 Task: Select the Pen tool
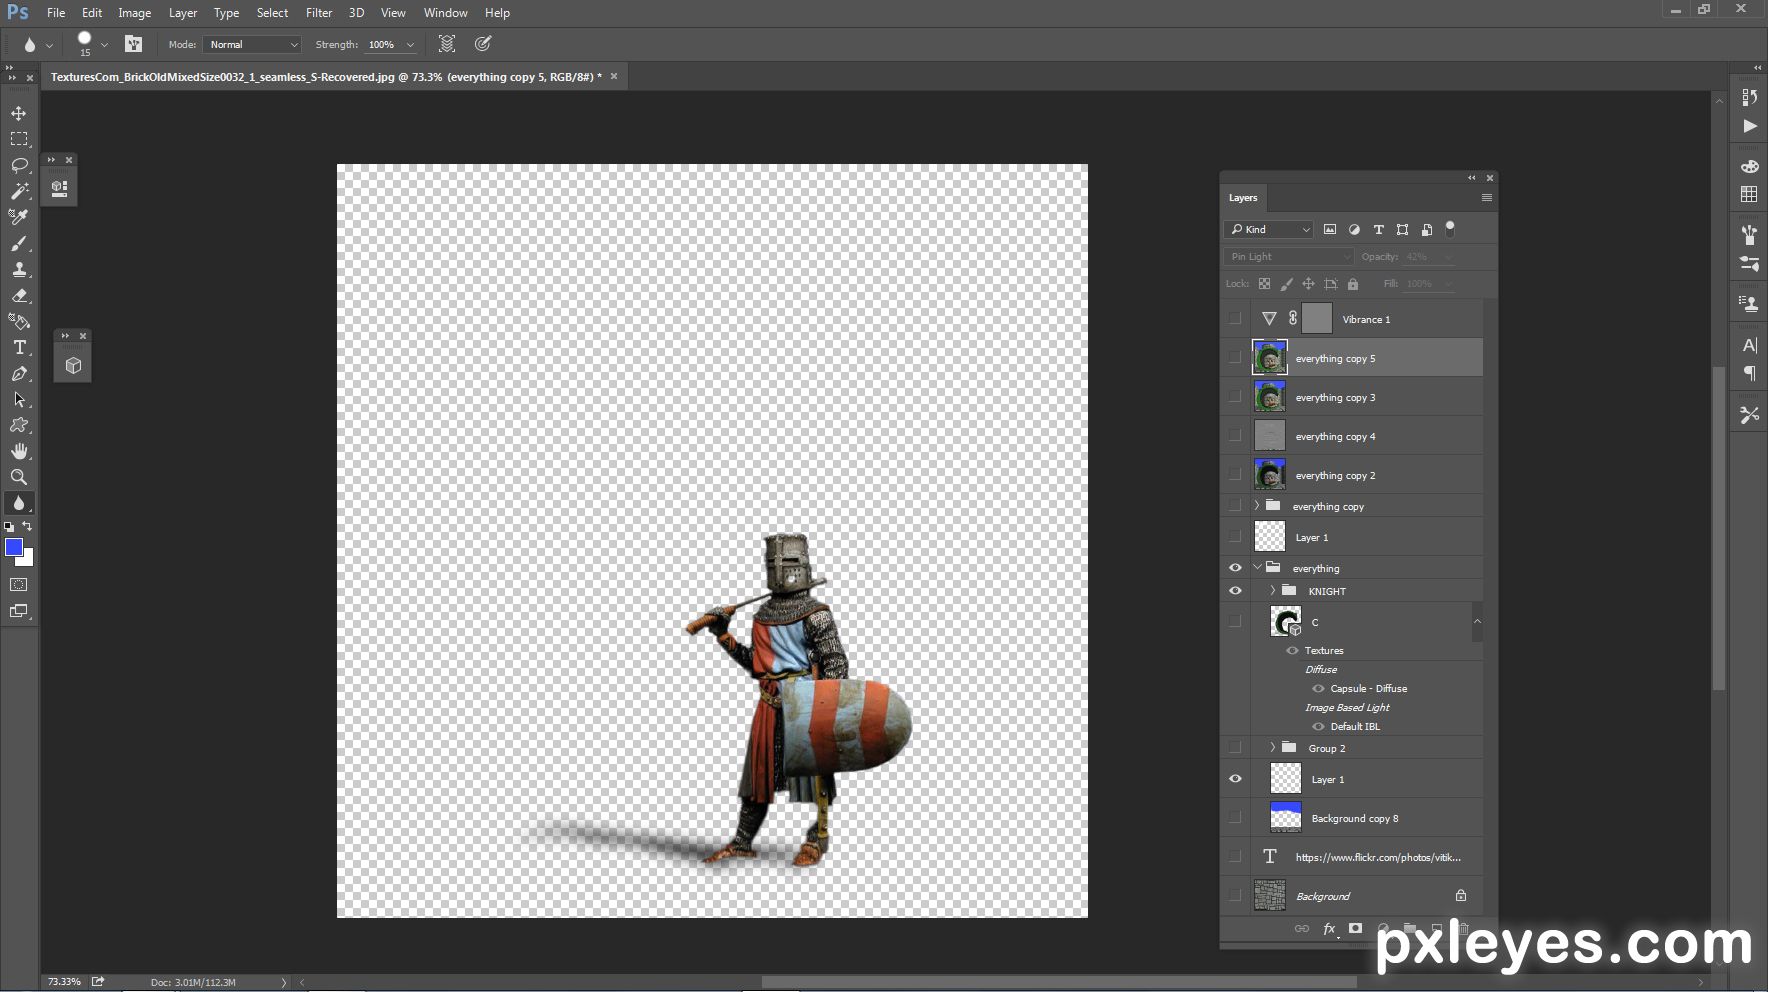[x=19, y=373]
